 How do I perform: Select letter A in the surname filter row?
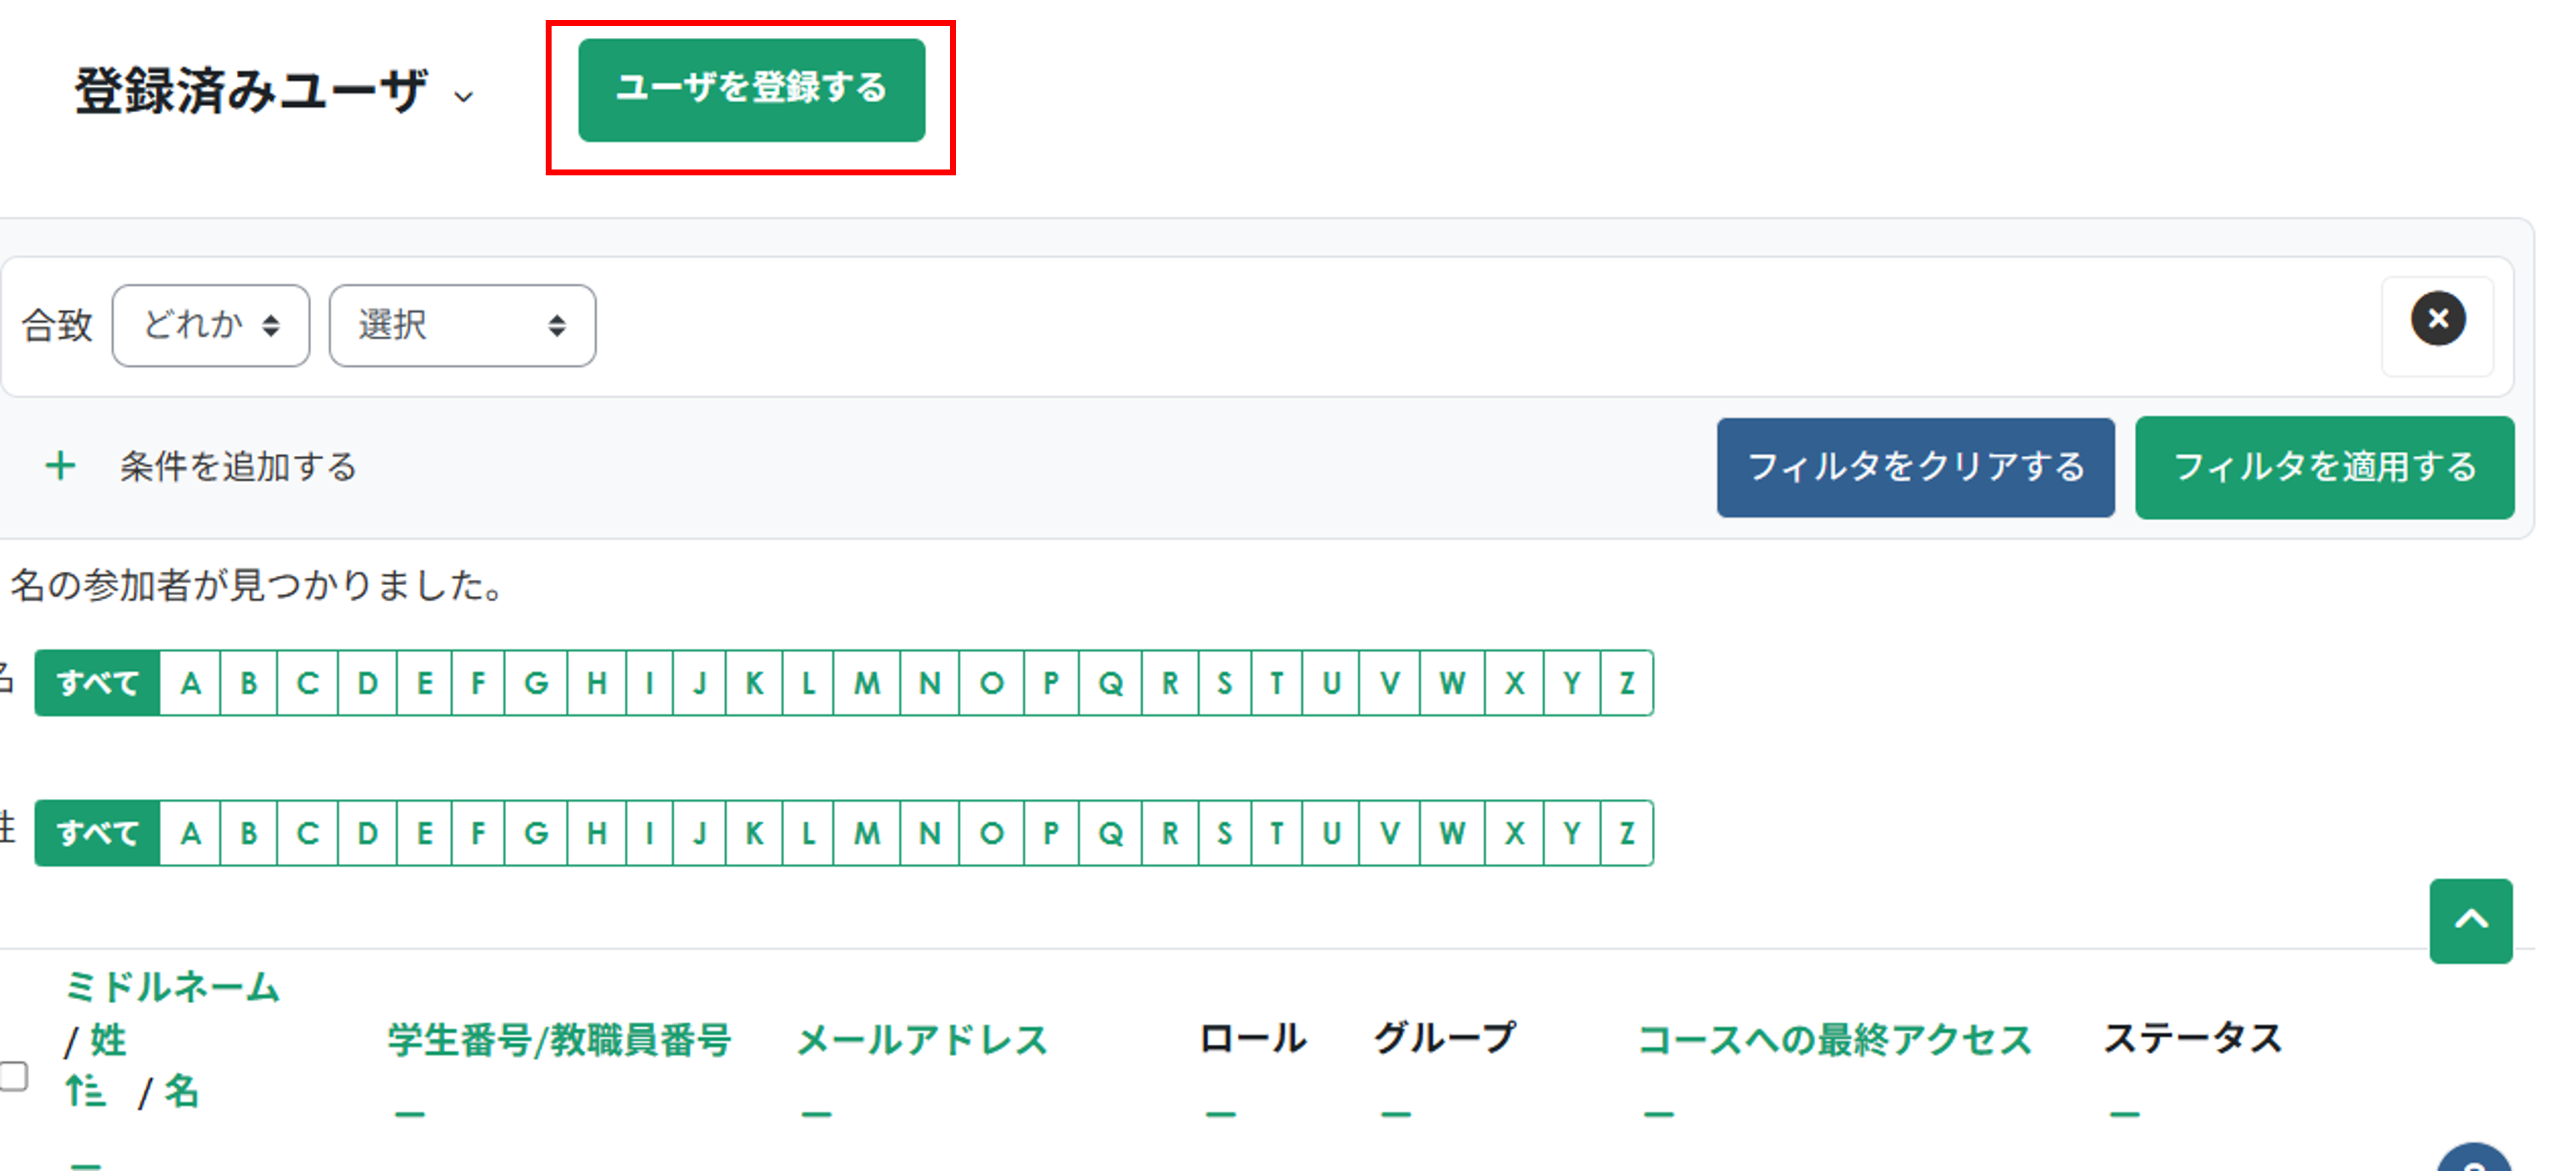[x=190, y=832]
